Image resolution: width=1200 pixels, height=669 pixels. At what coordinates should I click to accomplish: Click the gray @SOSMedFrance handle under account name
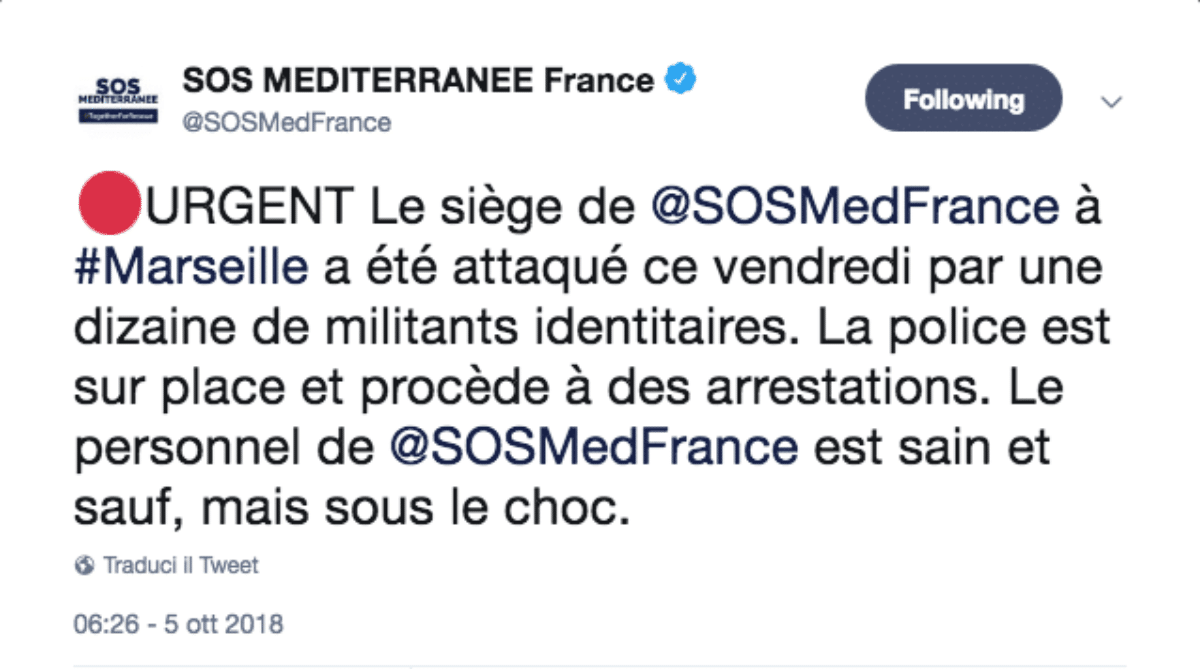tap(285, 123)
